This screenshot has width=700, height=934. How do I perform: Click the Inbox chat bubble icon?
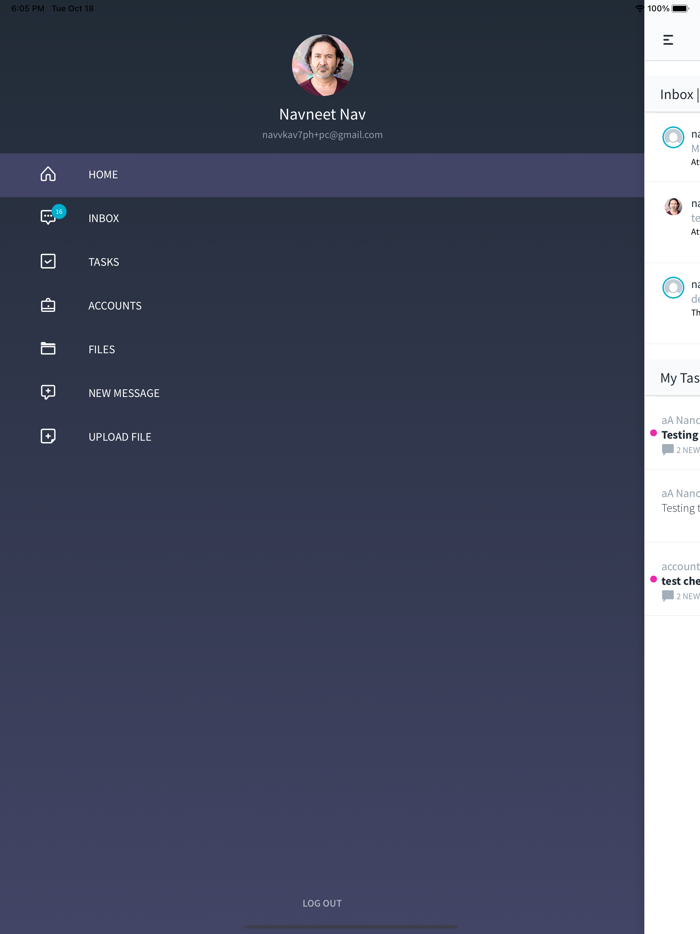(48, 217)
